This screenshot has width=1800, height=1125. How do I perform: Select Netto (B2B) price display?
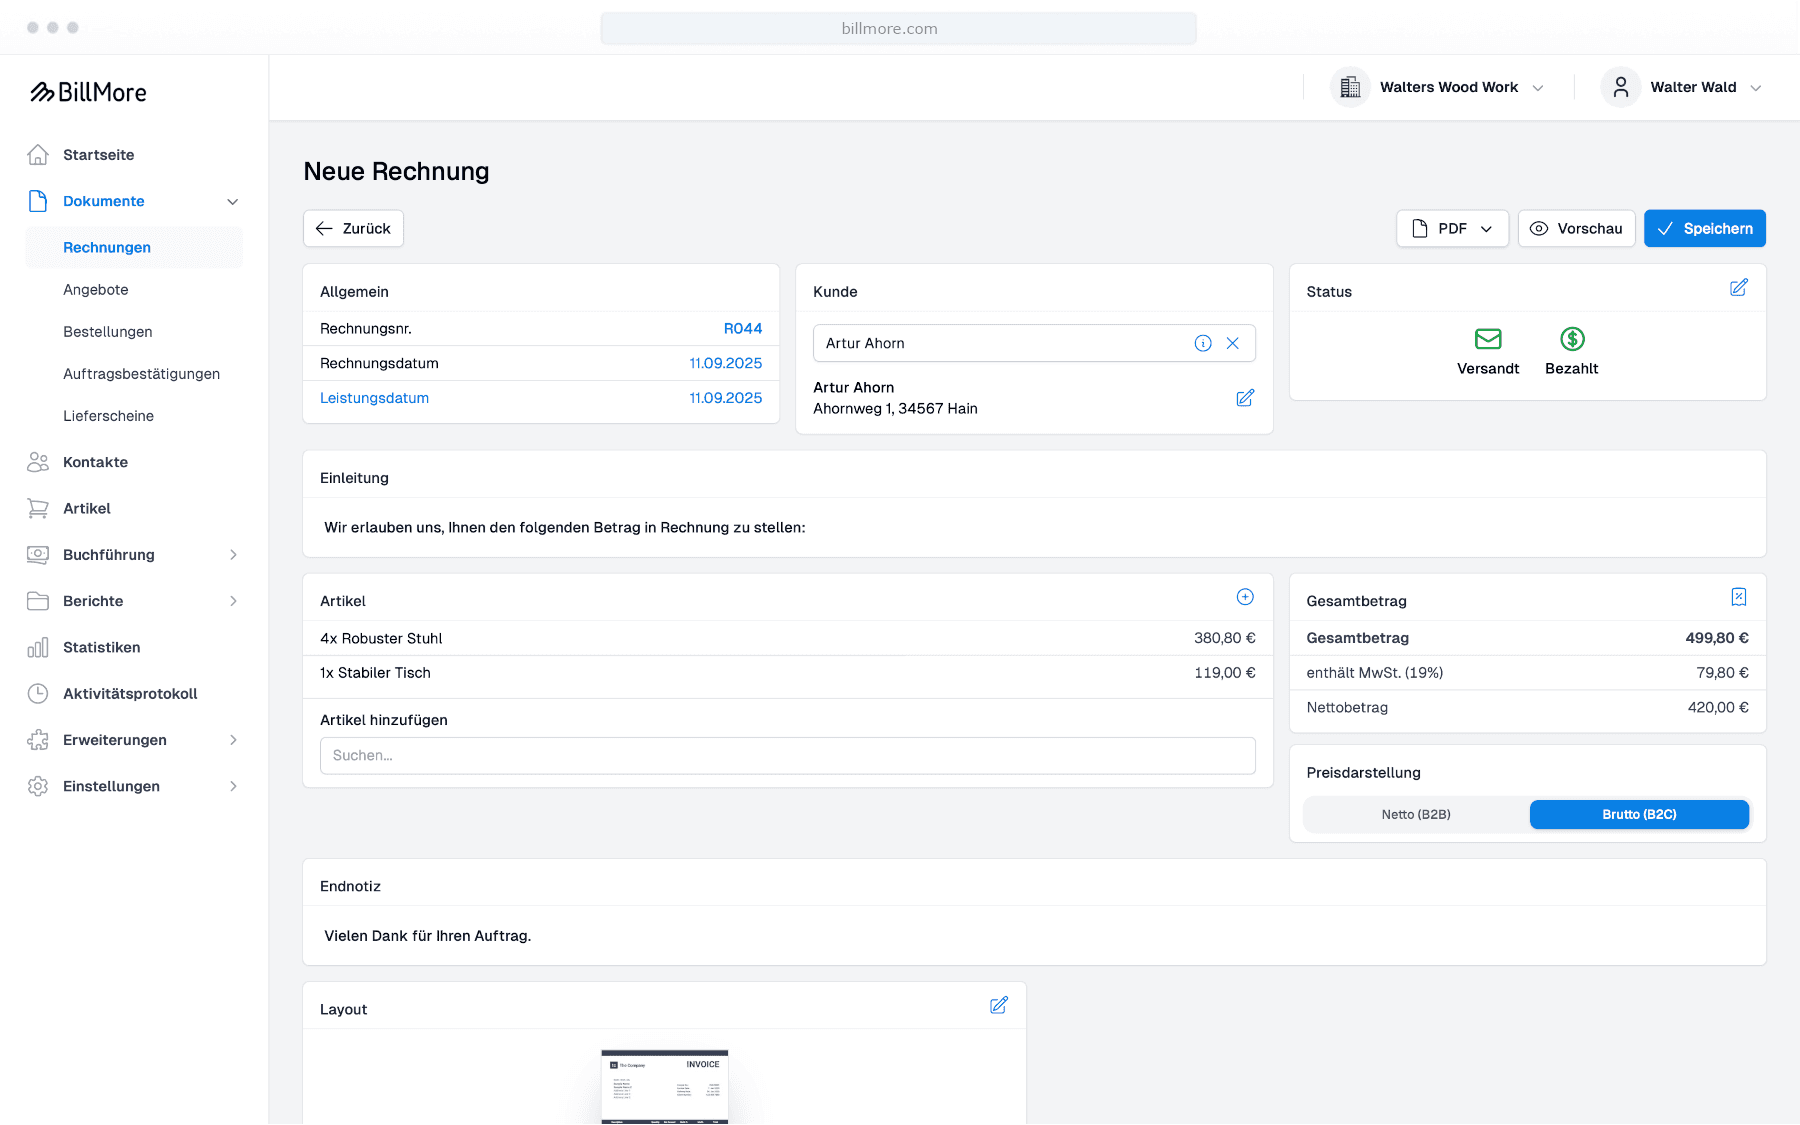[x=1416, y=814]
